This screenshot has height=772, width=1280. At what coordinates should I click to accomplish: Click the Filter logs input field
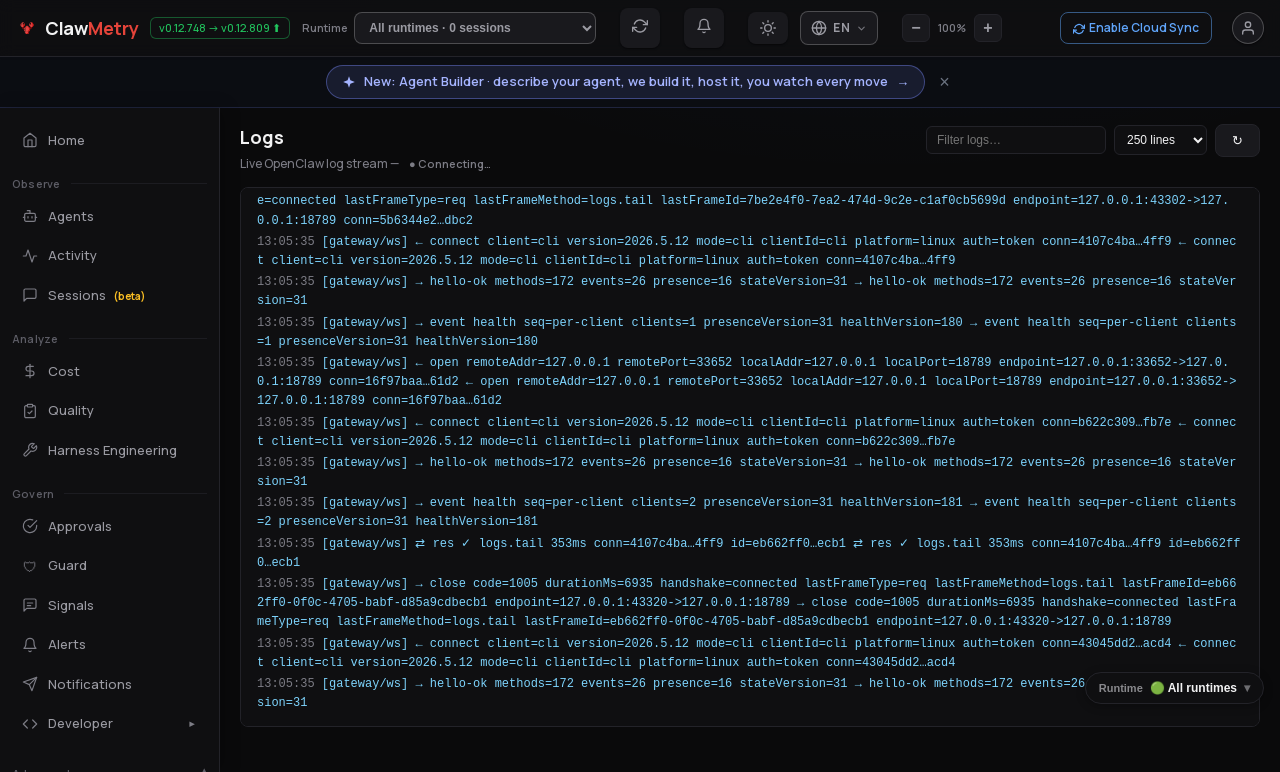[1016, 140]
